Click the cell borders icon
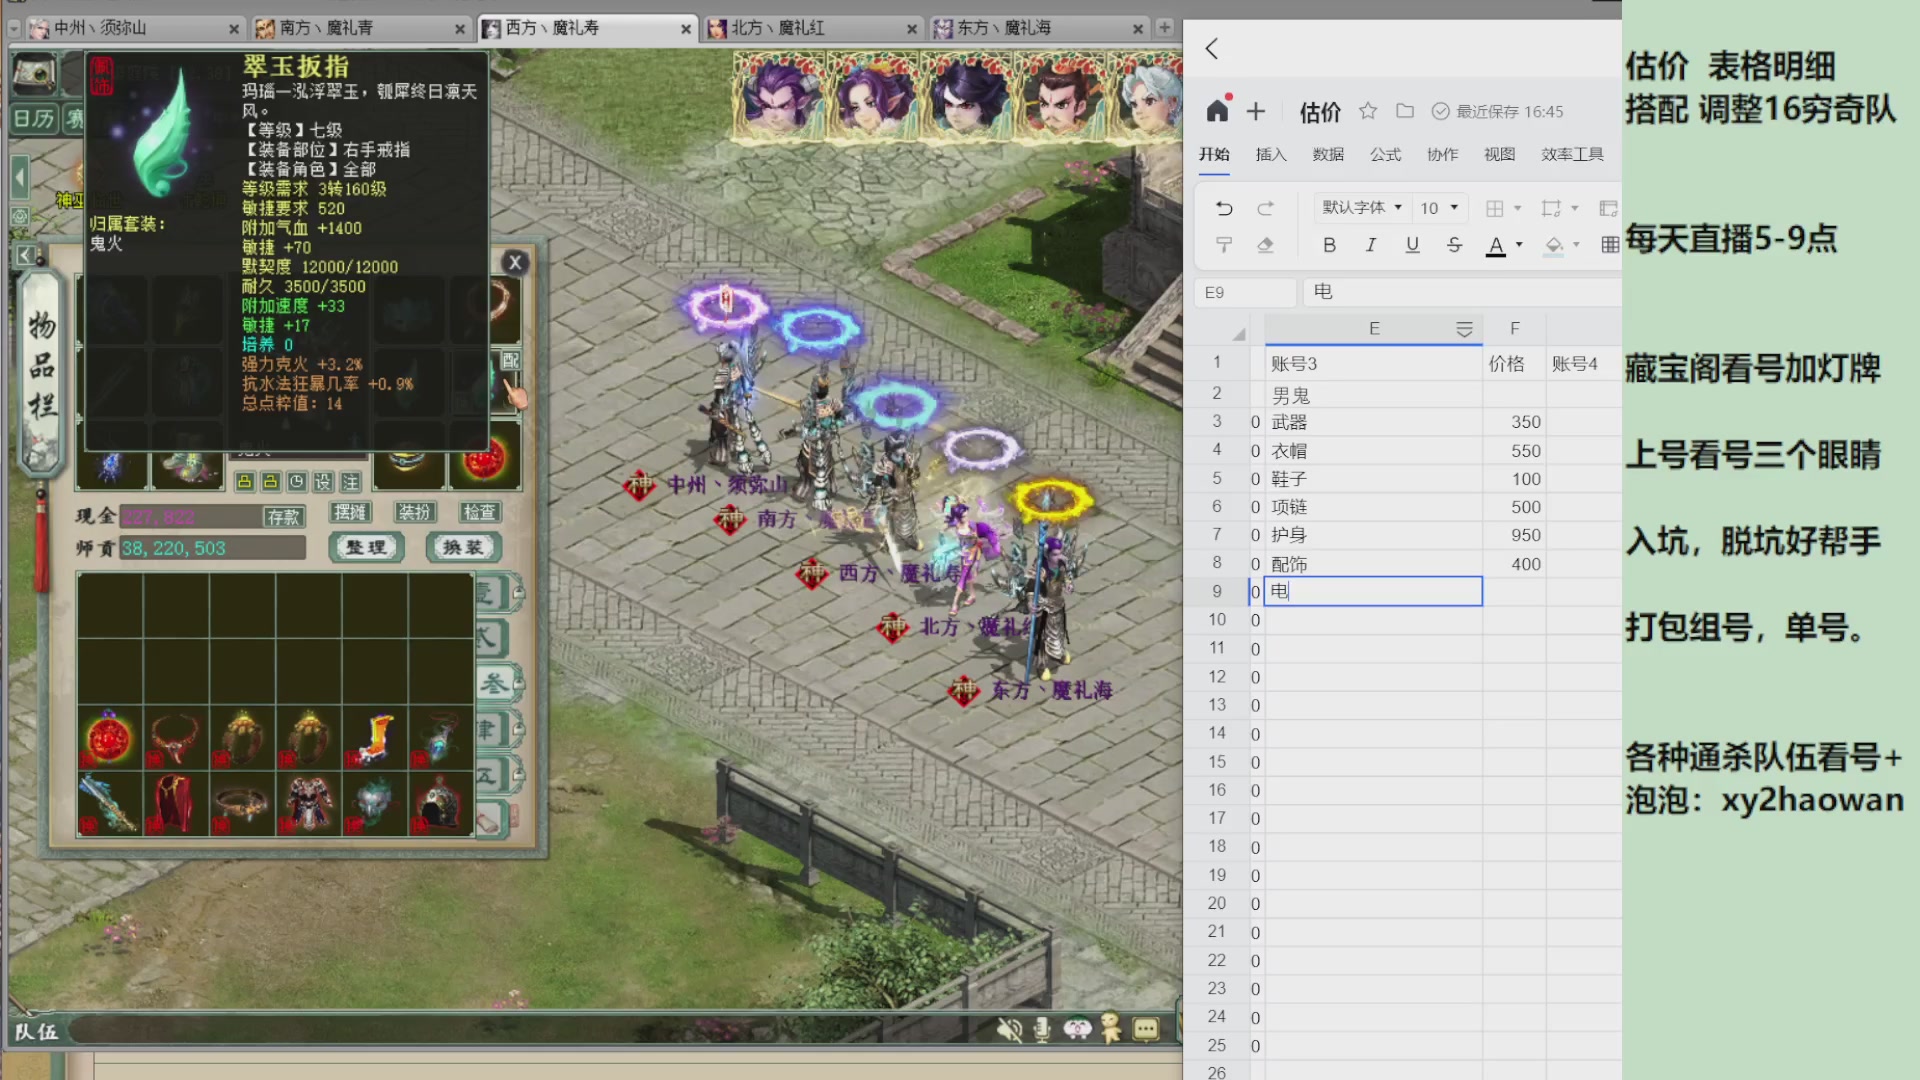The width and height of the screenshot is (1920, 1080). pos(1495,208)
